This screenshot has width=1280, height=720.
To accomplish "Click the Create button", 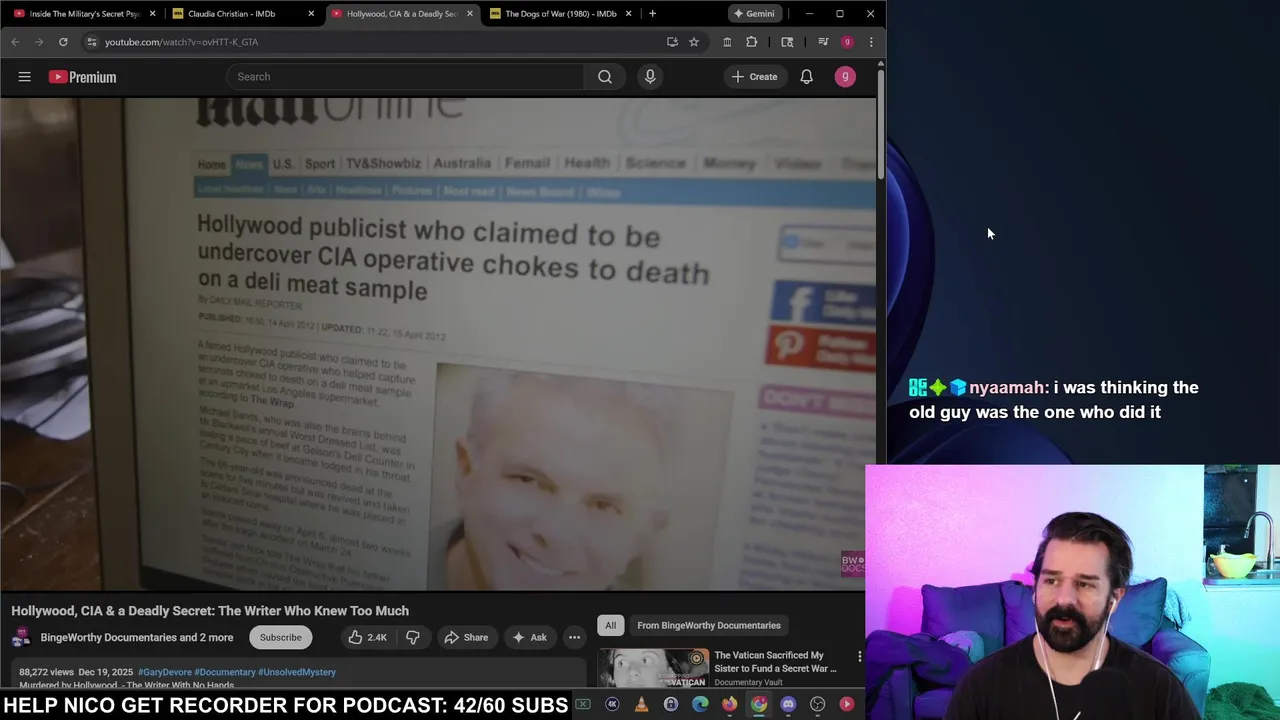I will (754, 77).
